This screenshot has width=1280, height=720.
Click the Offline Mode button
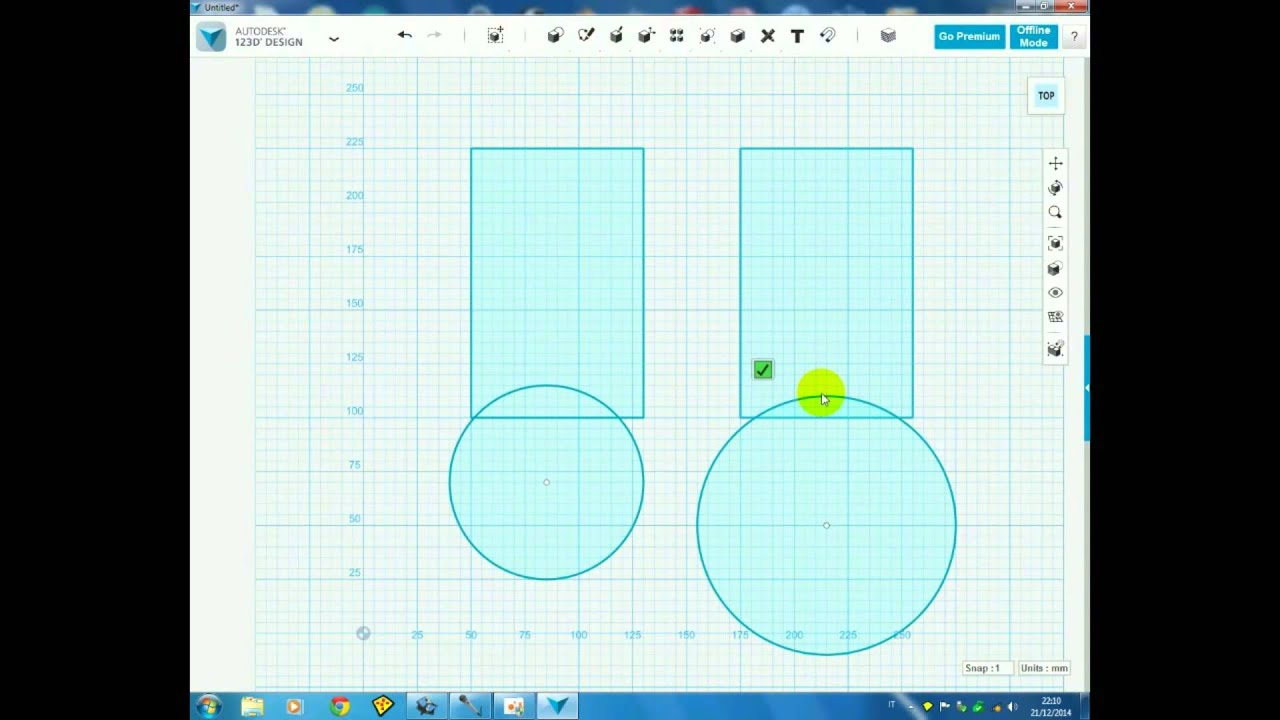[1033, 37]
